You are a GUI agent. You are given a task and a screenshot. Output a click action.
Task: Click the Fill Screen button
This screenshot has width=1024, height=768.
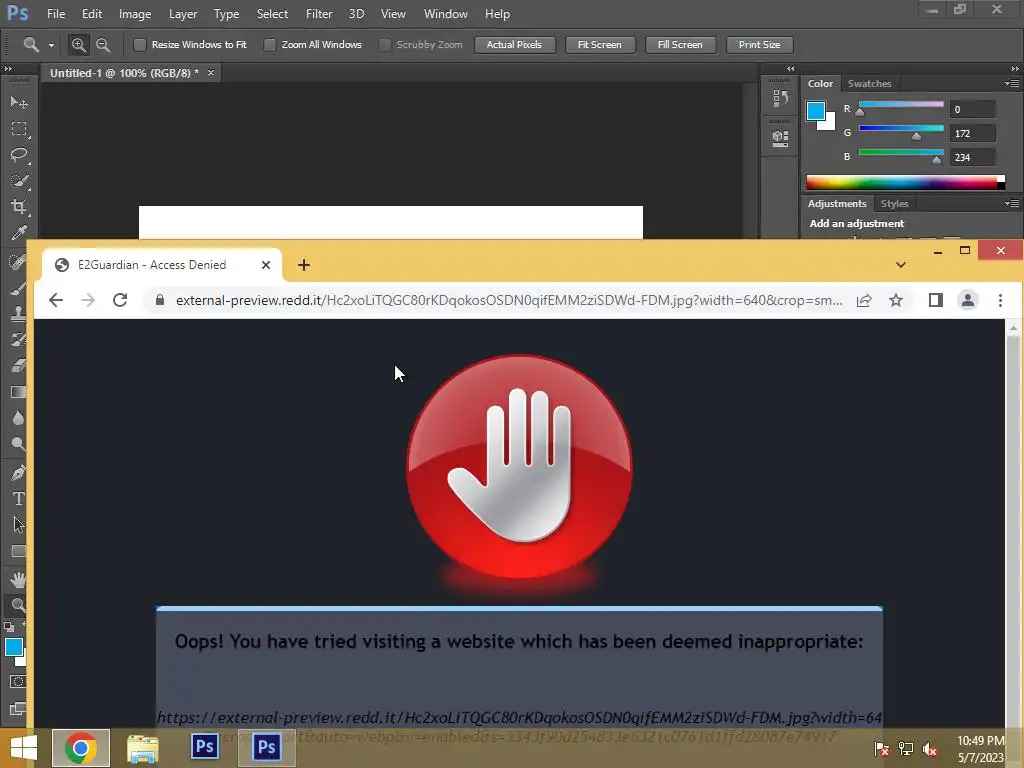click(x=680, y=44)
